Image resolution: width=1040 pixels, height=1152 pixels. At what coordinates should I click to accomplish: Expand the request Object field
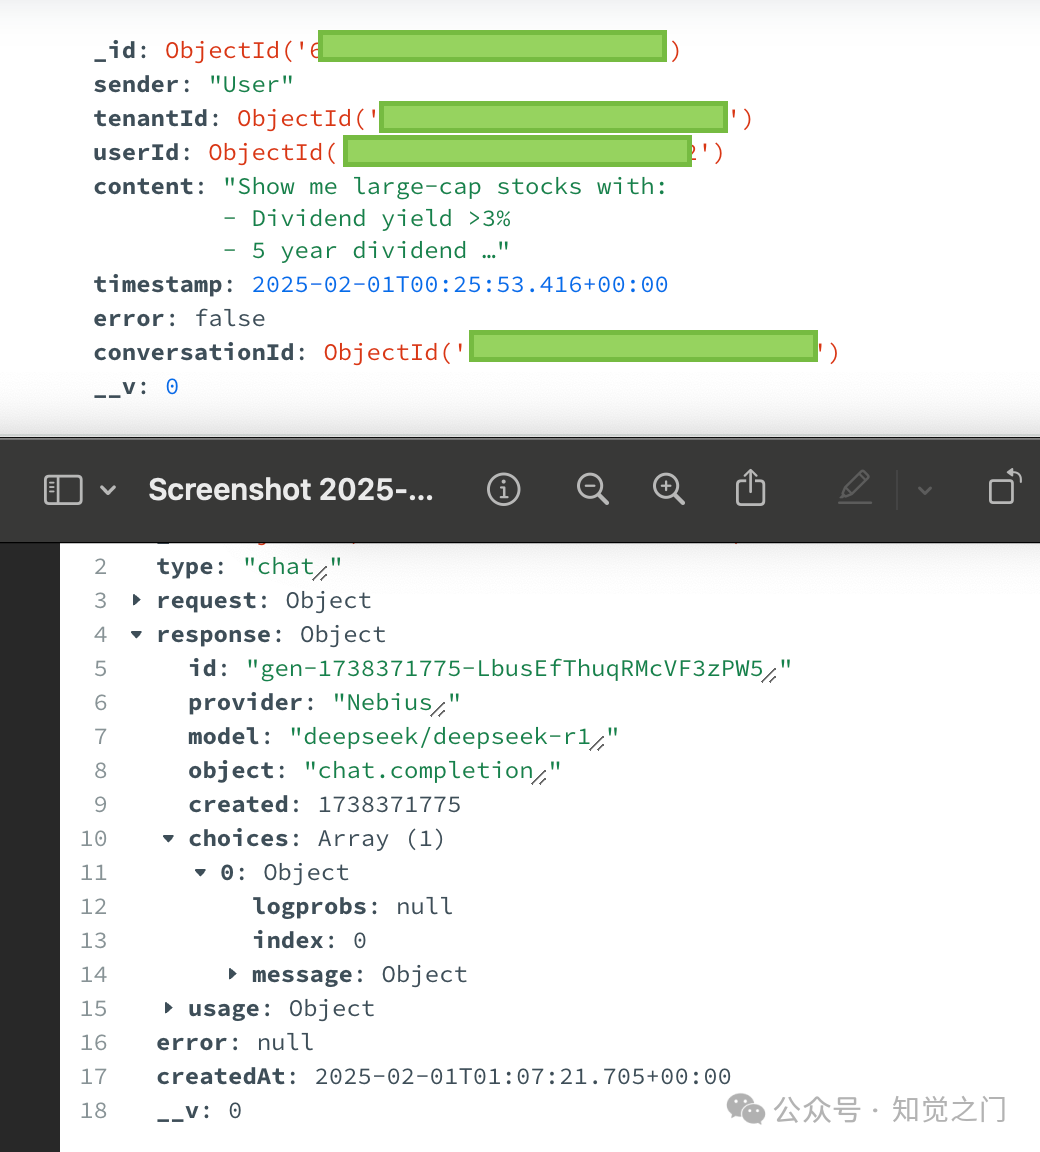point(137,600)
